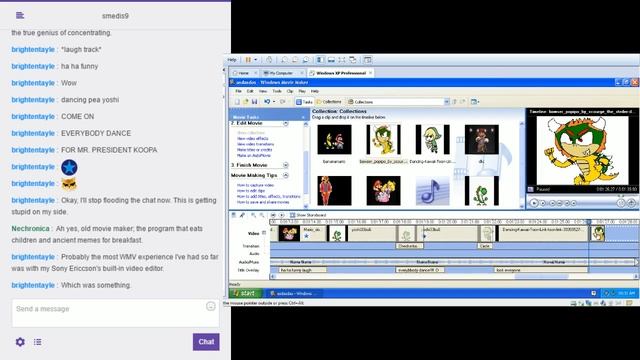The width and height of the screenshot is (640, 360).
Task: Click New Project icon in Movie Maker toolbar
Action: (x=237, y=102)
